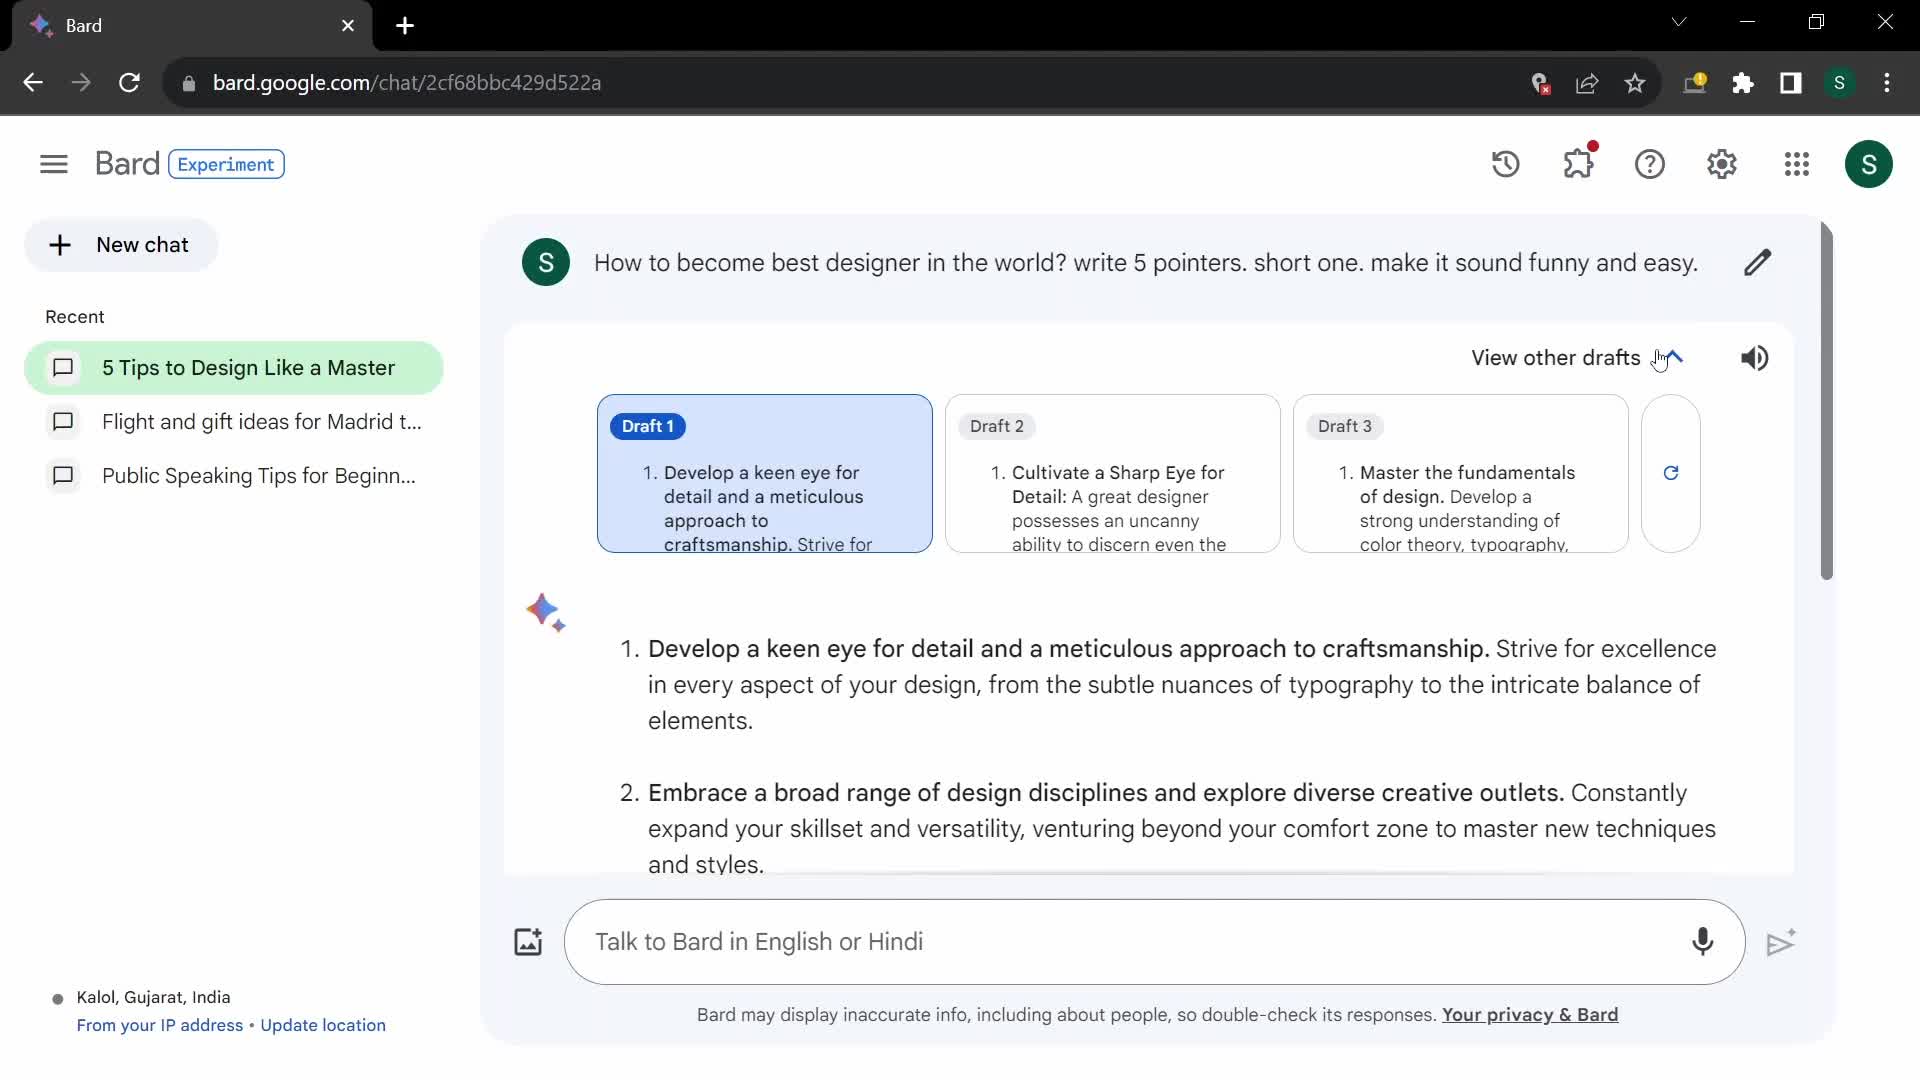Click the audio/speaker icon
This screenshot has width=1920, height=1080.
1756,357
